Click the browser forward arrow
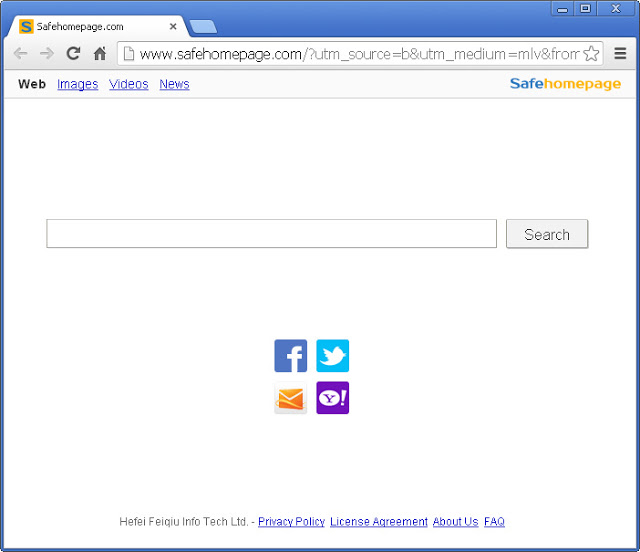The height and width of the screenshot is (552, 640). (47, 53)
